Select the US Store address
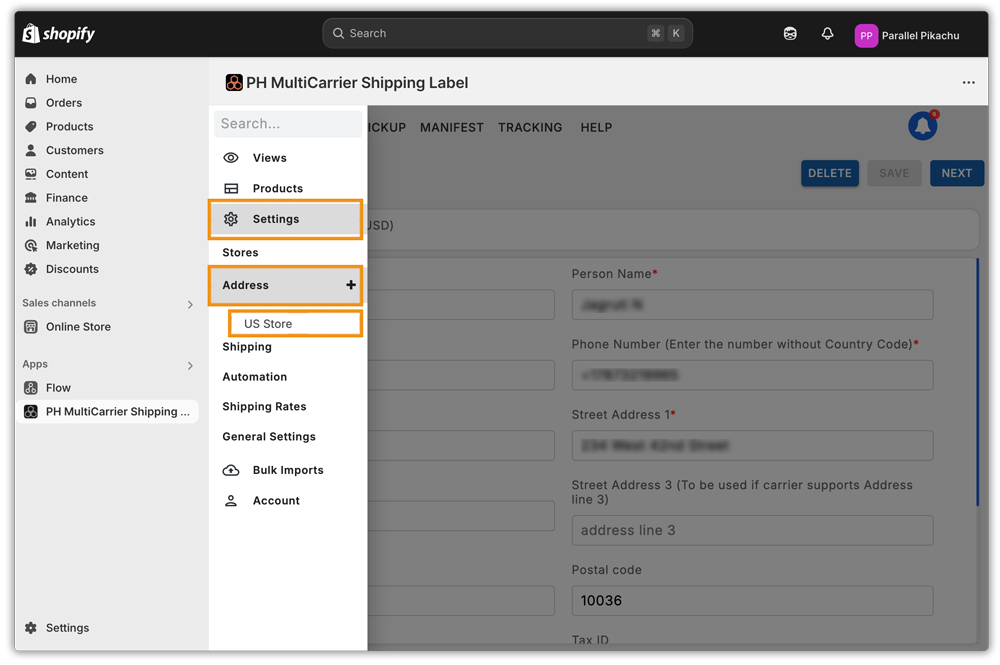The image size is (1000, 665). 295,324
